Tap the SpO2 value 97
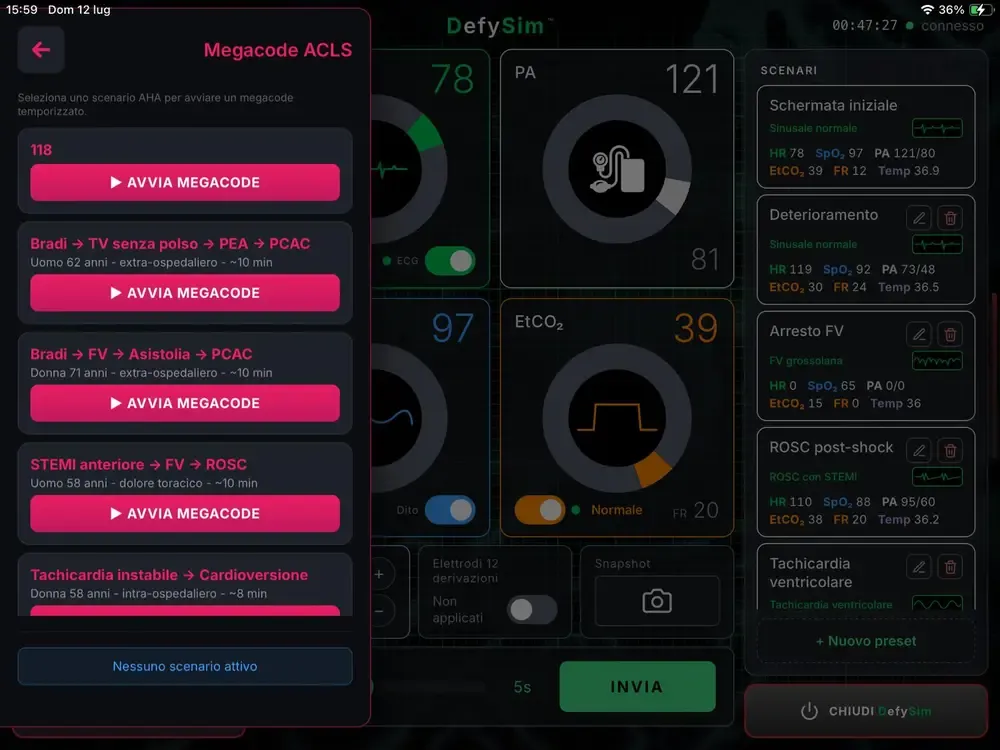Screen dimensions: 1000x750 coord(452,328)
